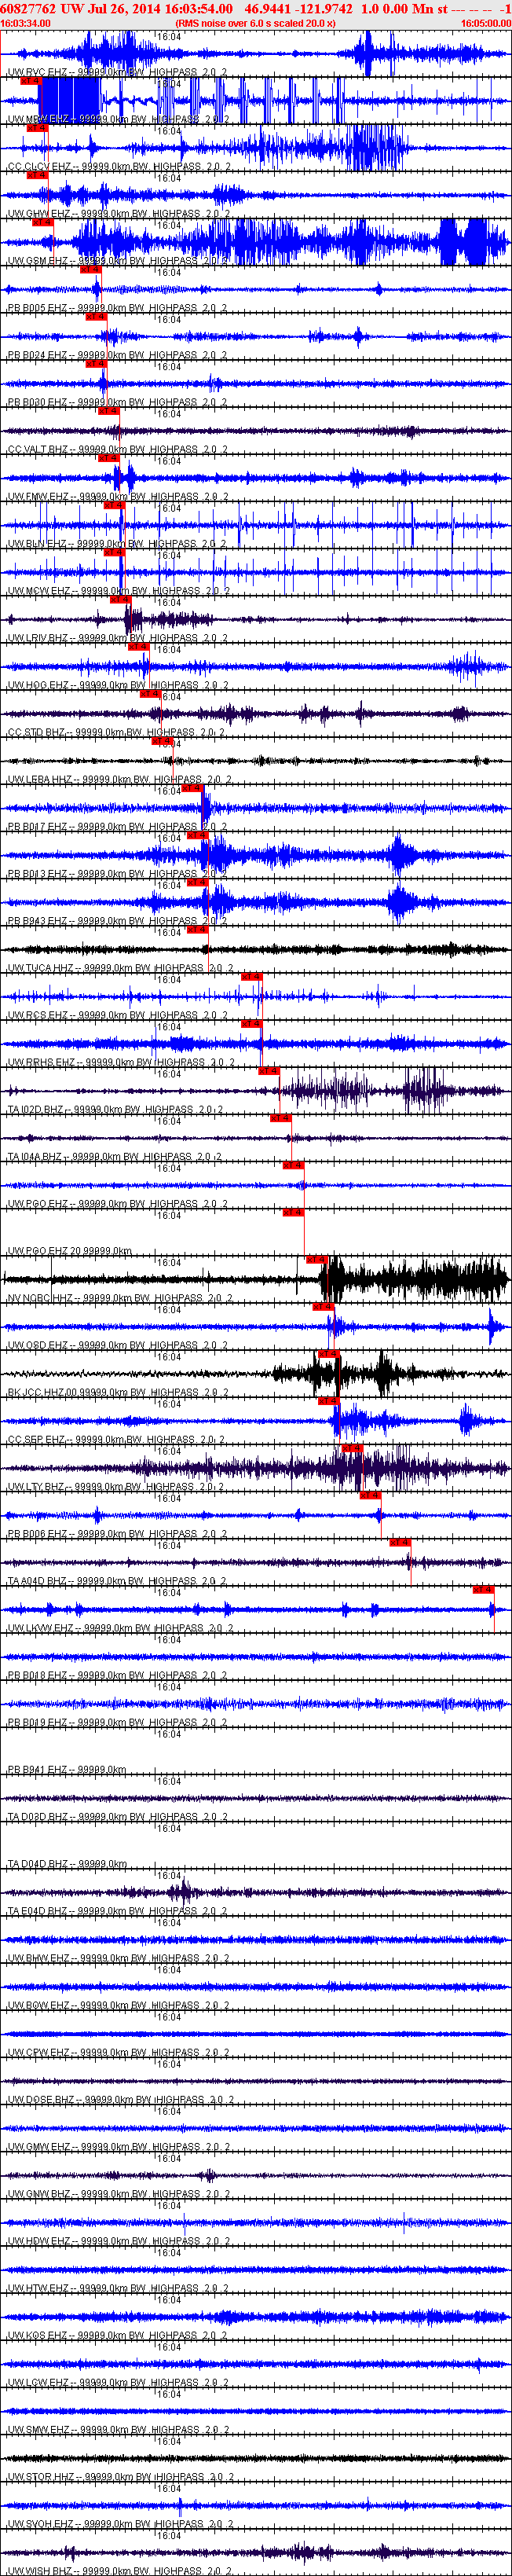512x2576 pixels.
Task: Select the 'TA E04D BHZ' trace label
Action: coord(117,1912)
